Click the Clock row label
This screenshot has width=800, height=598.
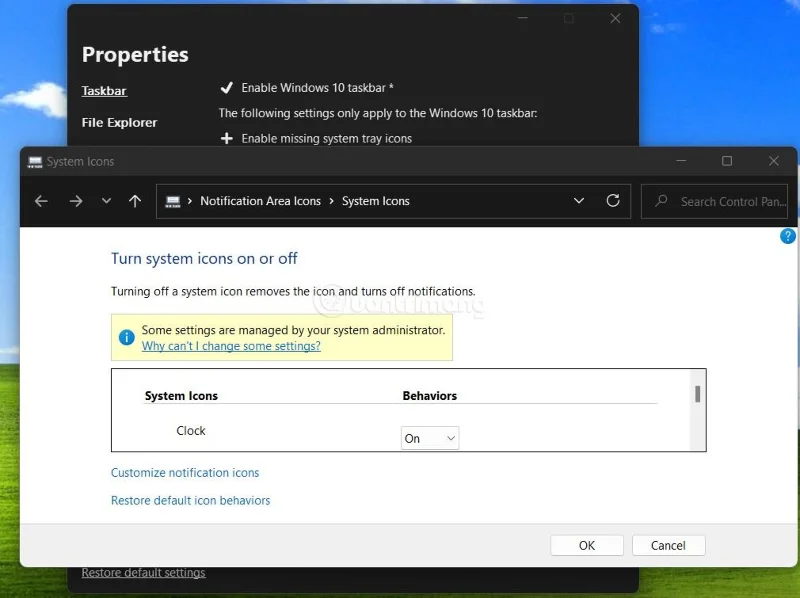click(x=191, y=431)
